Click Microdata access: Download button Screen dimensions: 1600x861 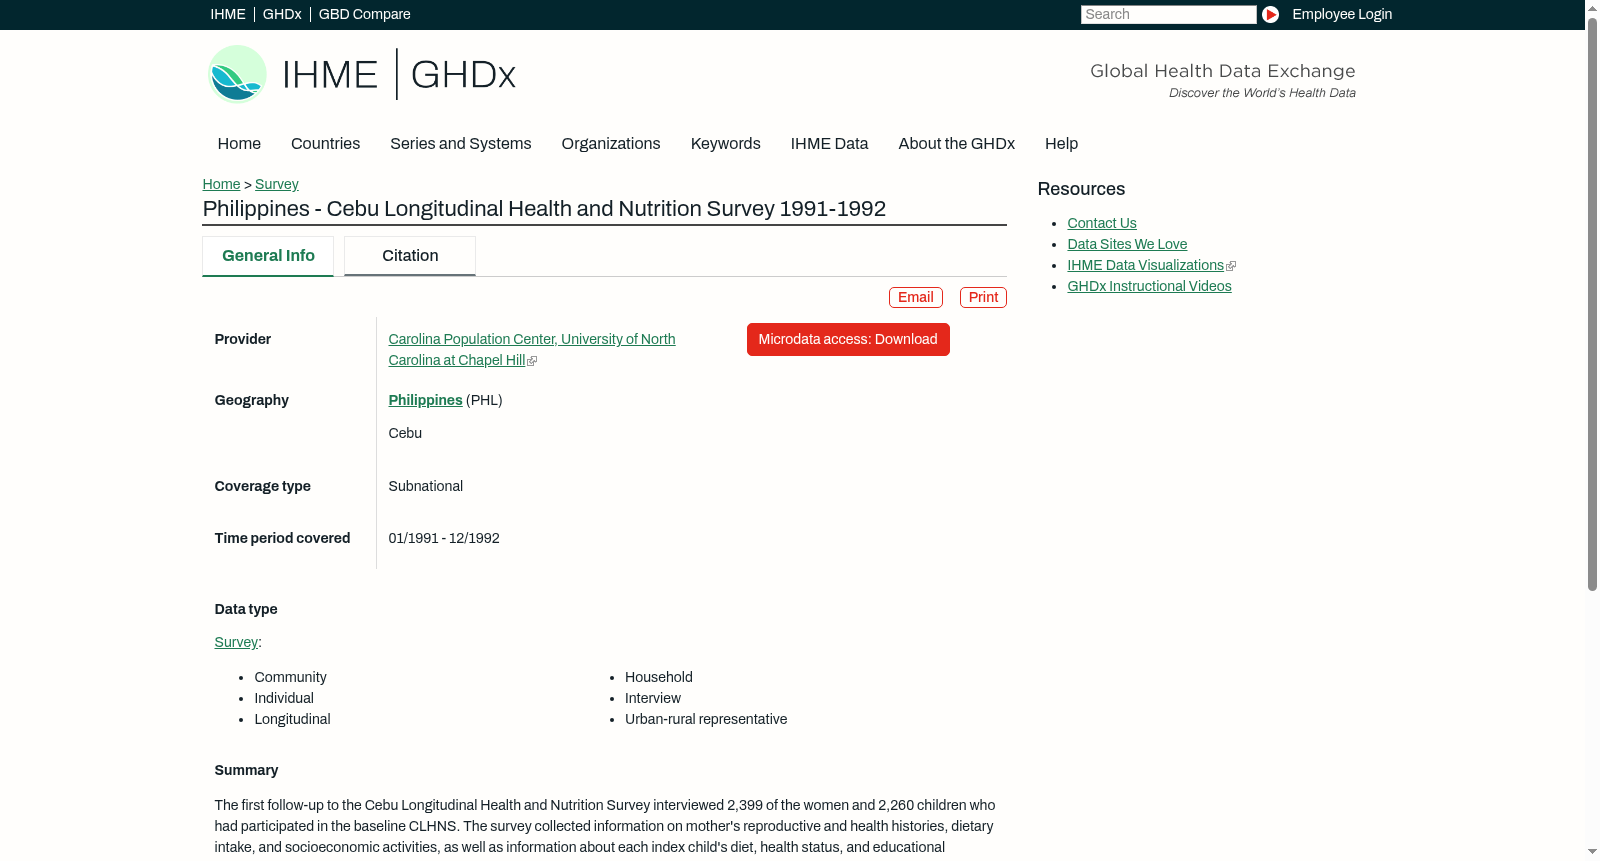click(x=848, y=340)
